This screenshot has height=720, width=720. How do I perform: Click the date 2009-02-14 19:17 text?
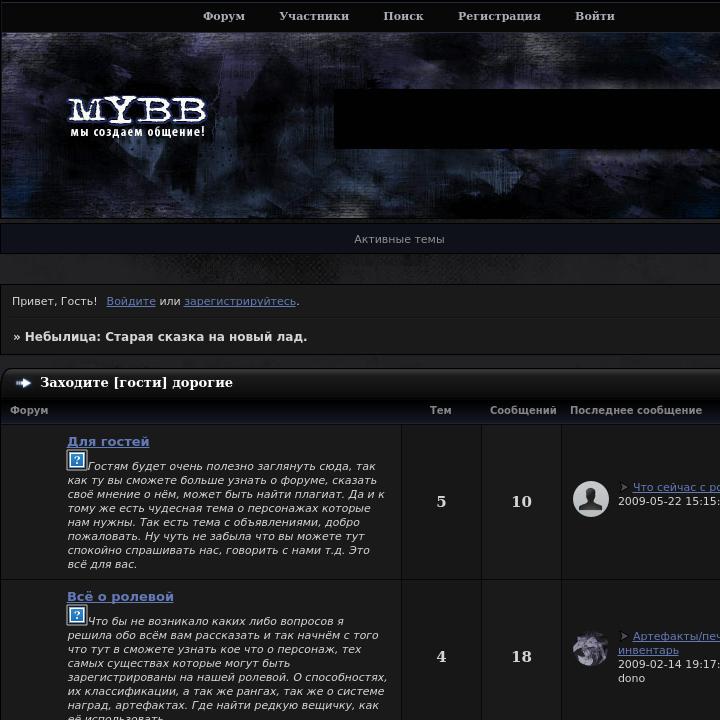[669, 664]
